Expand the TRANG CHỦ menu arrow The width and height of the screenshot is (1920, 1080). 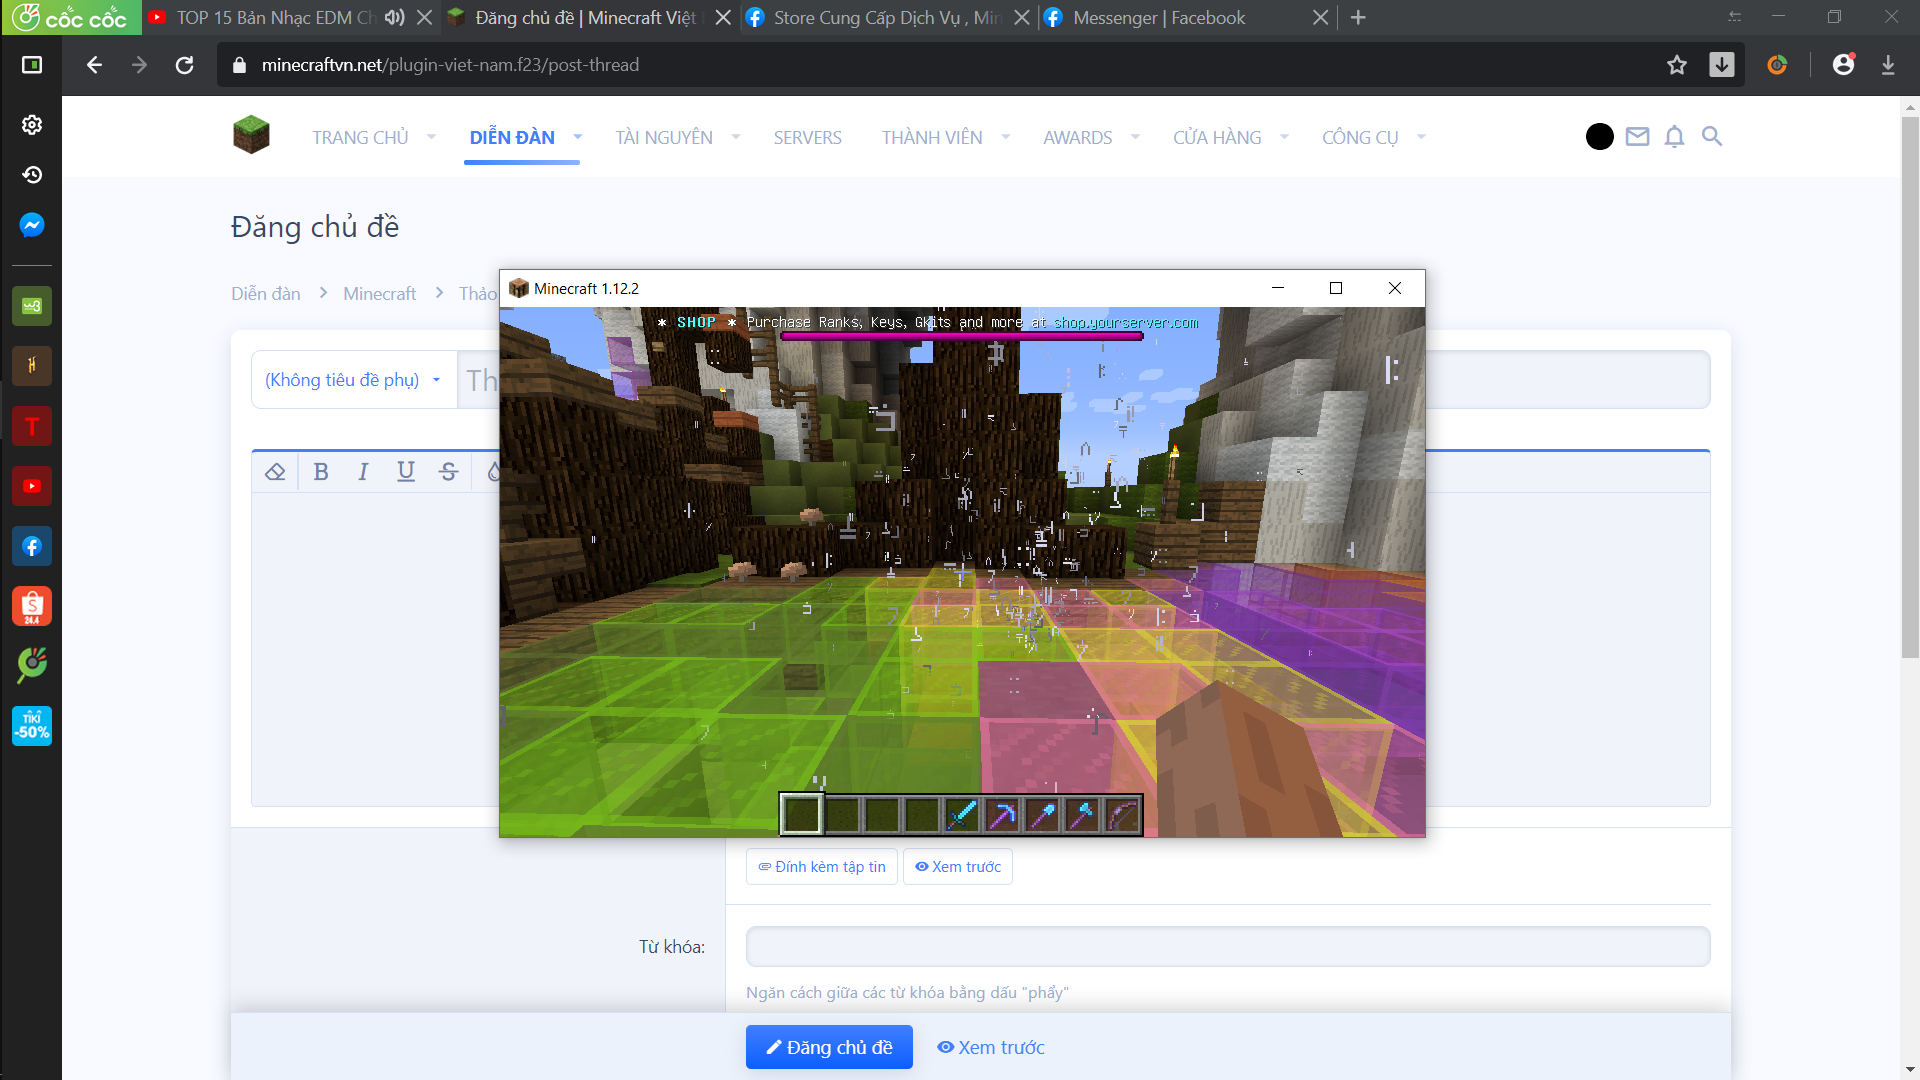point(432,138)
